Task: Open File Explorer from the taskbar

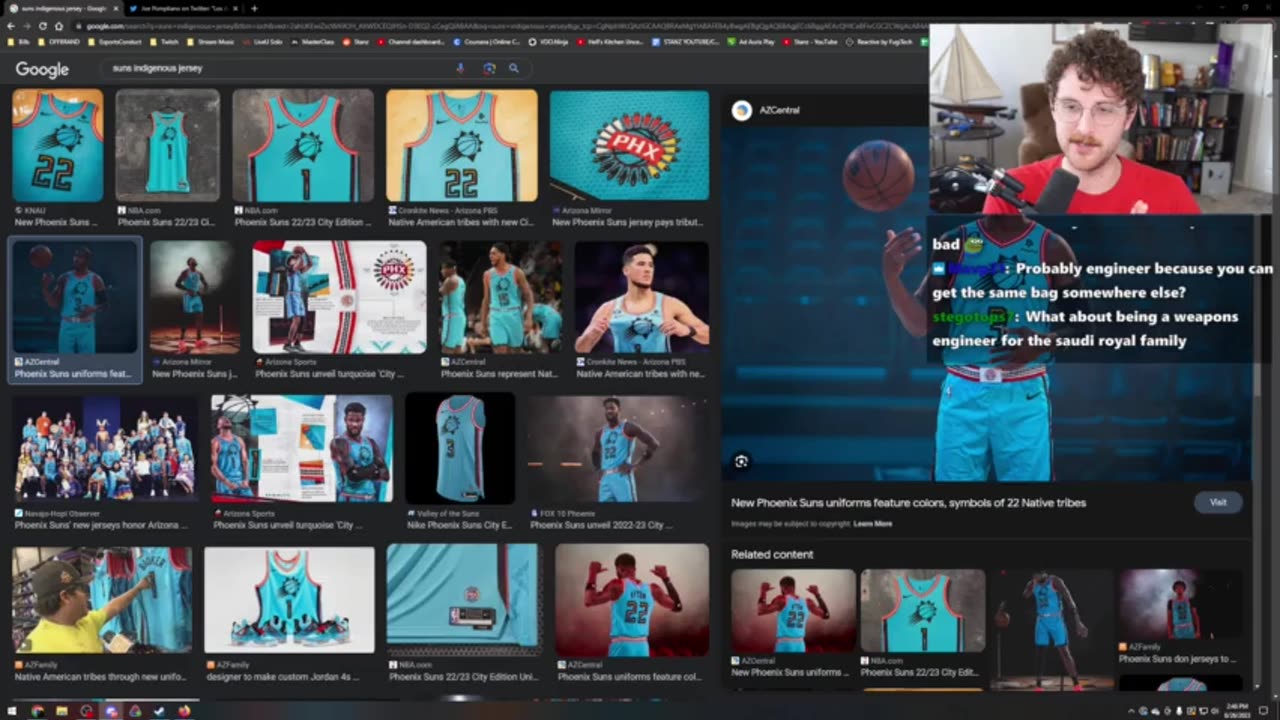Action: point(62,711)
